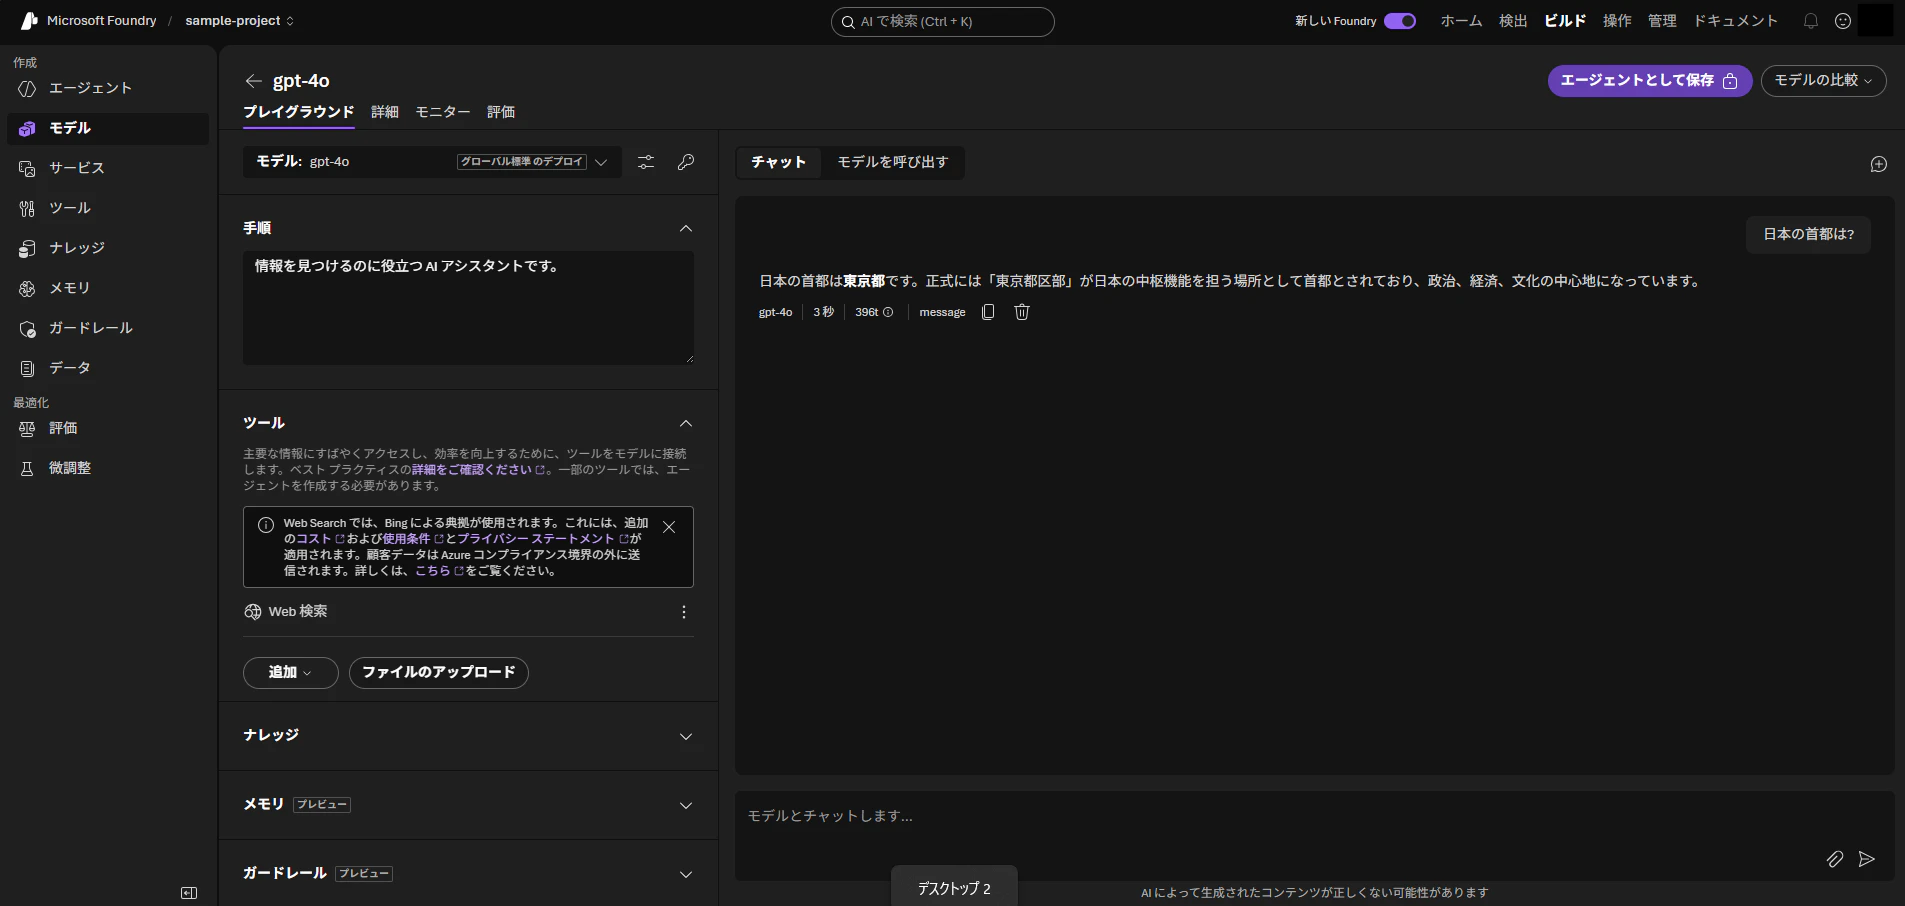Open the プライバシー ステートメント link
The width and height of the screenshot is (1905, 906).
[543, 539]
